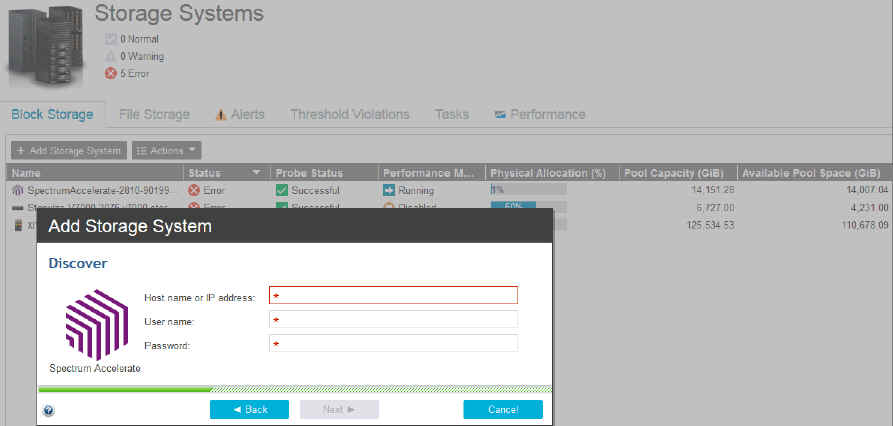The width and height of the screenshot is (893, 426).
Task: Sort by the Probe Status column header
Action: (x=324, y=173)
